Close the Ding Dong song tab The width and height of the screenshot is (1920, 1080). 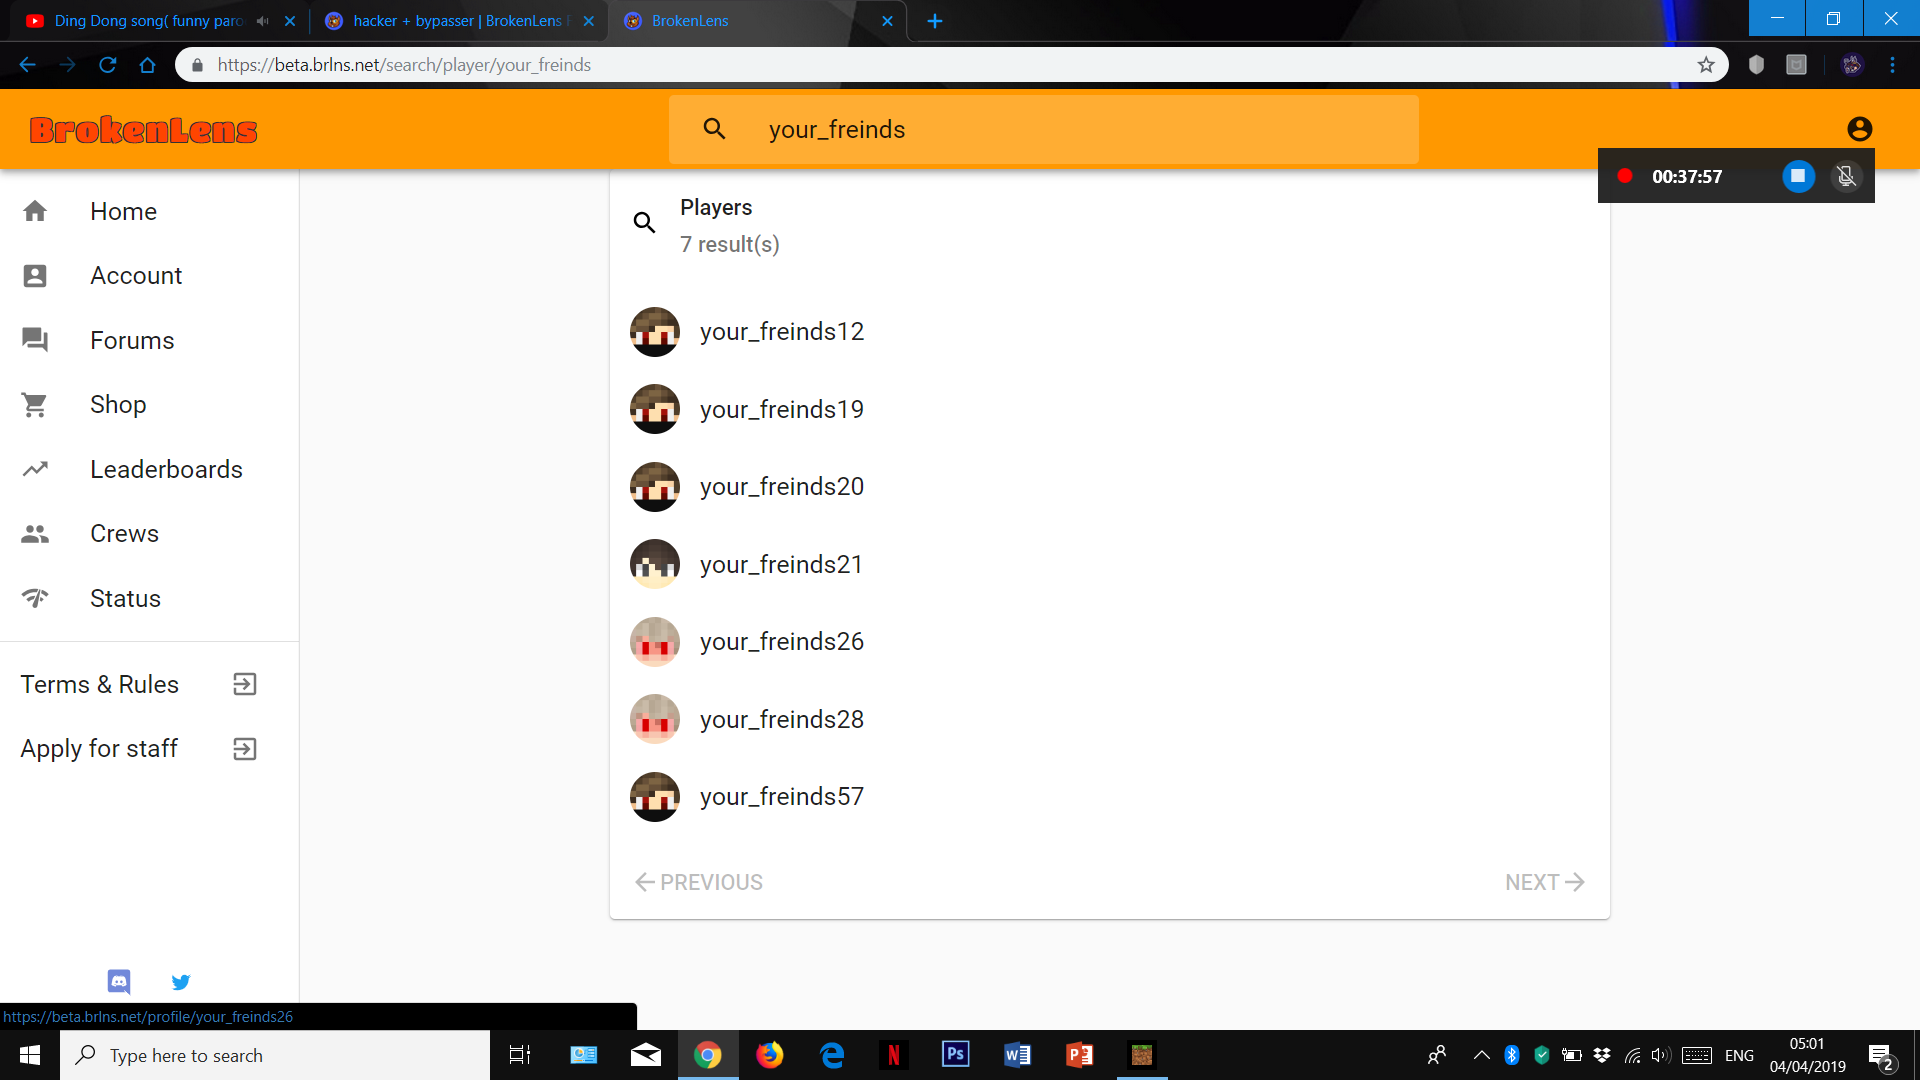coord(290,21)
